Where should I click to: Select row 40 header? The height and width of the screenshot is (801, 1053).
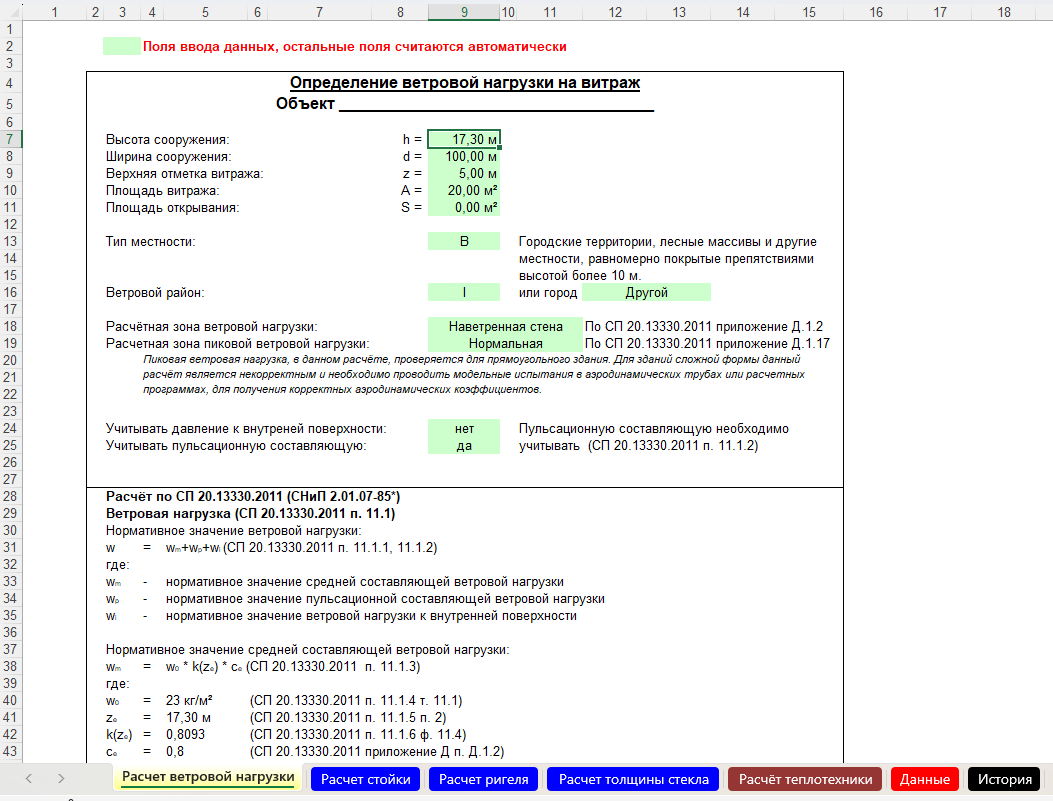[10, 700]
